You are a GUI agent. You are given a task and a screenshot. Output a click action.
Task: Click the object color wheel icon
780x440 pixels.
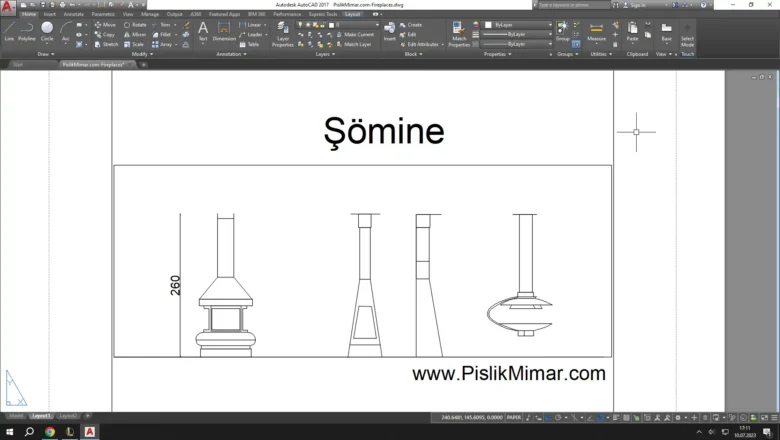click(476, 24)
